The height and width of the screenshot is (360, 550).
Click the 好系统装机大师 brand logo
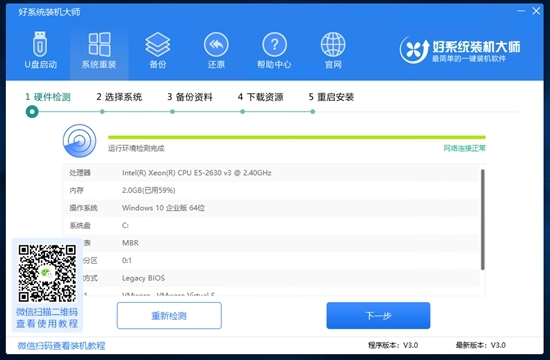pyautogui.click(x=460, y=50)
